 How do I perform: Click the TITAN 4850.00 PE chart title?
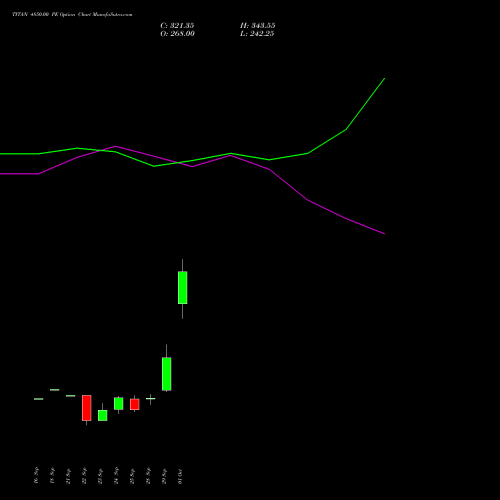click(x=72, y=15)
